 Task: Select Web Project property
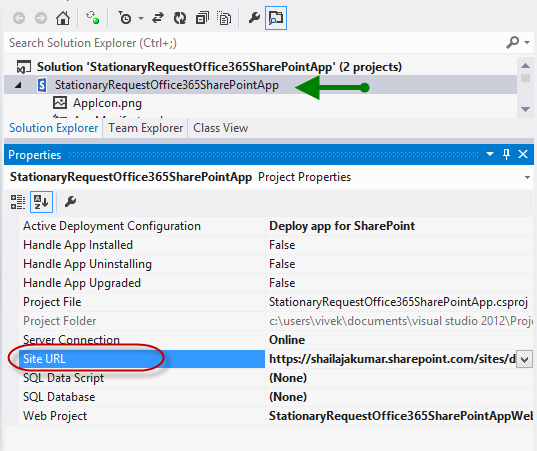[x=142, y=416]
